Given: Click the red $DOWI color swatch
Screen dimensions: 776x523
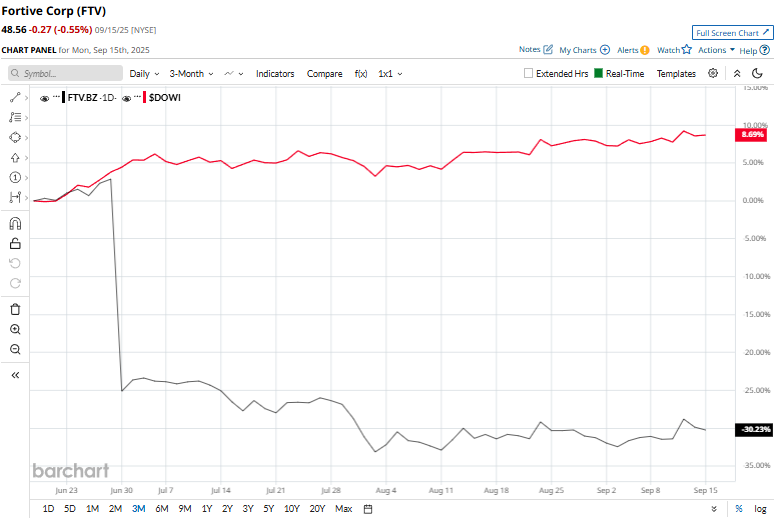Looking at the screenshot, I should (145, 97).
